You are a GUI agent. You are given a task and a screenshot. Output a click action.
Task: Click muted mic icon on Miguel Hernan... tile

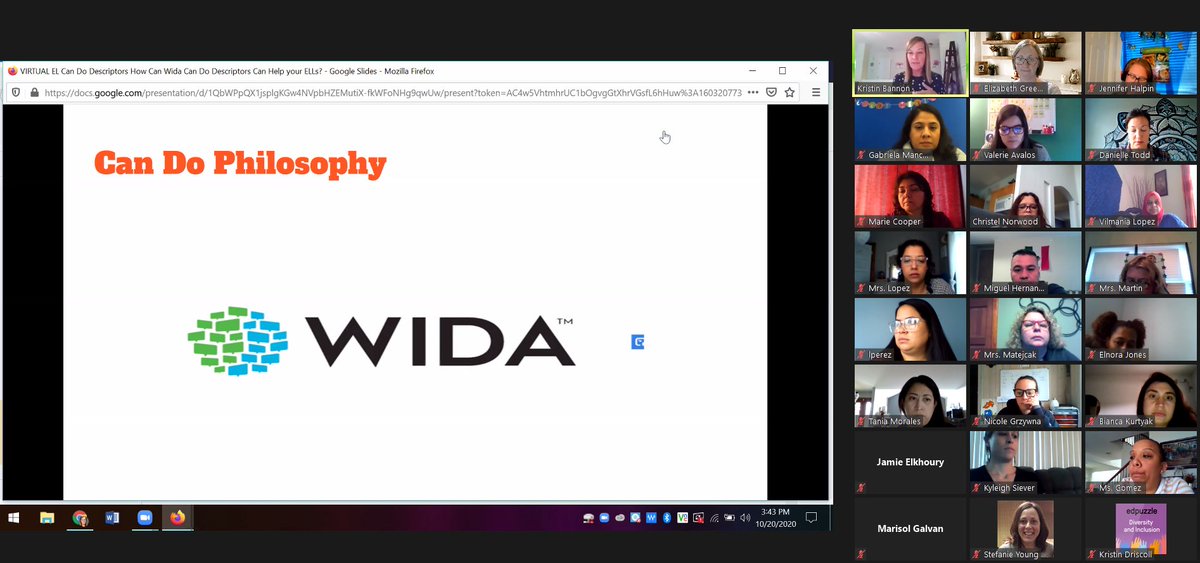(976, 288)
